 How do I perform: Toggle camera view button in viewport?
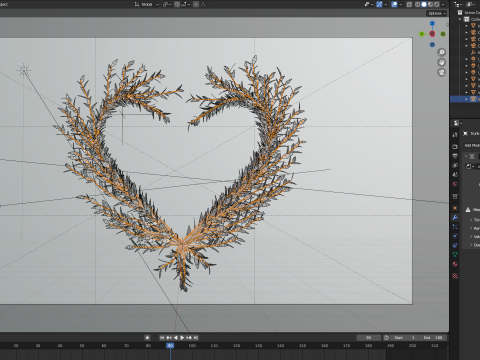442,72
